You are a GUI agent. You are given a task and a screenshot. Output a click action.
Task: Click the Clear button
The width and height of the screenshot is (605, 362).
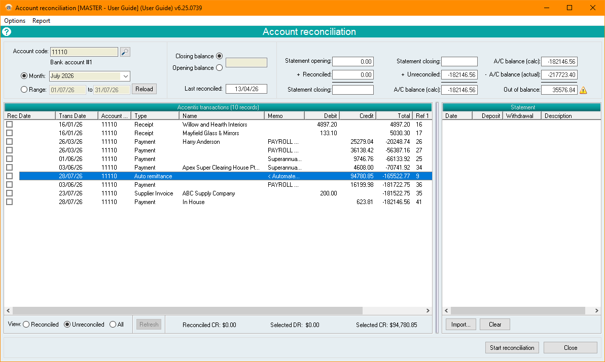tap(495, 325)
